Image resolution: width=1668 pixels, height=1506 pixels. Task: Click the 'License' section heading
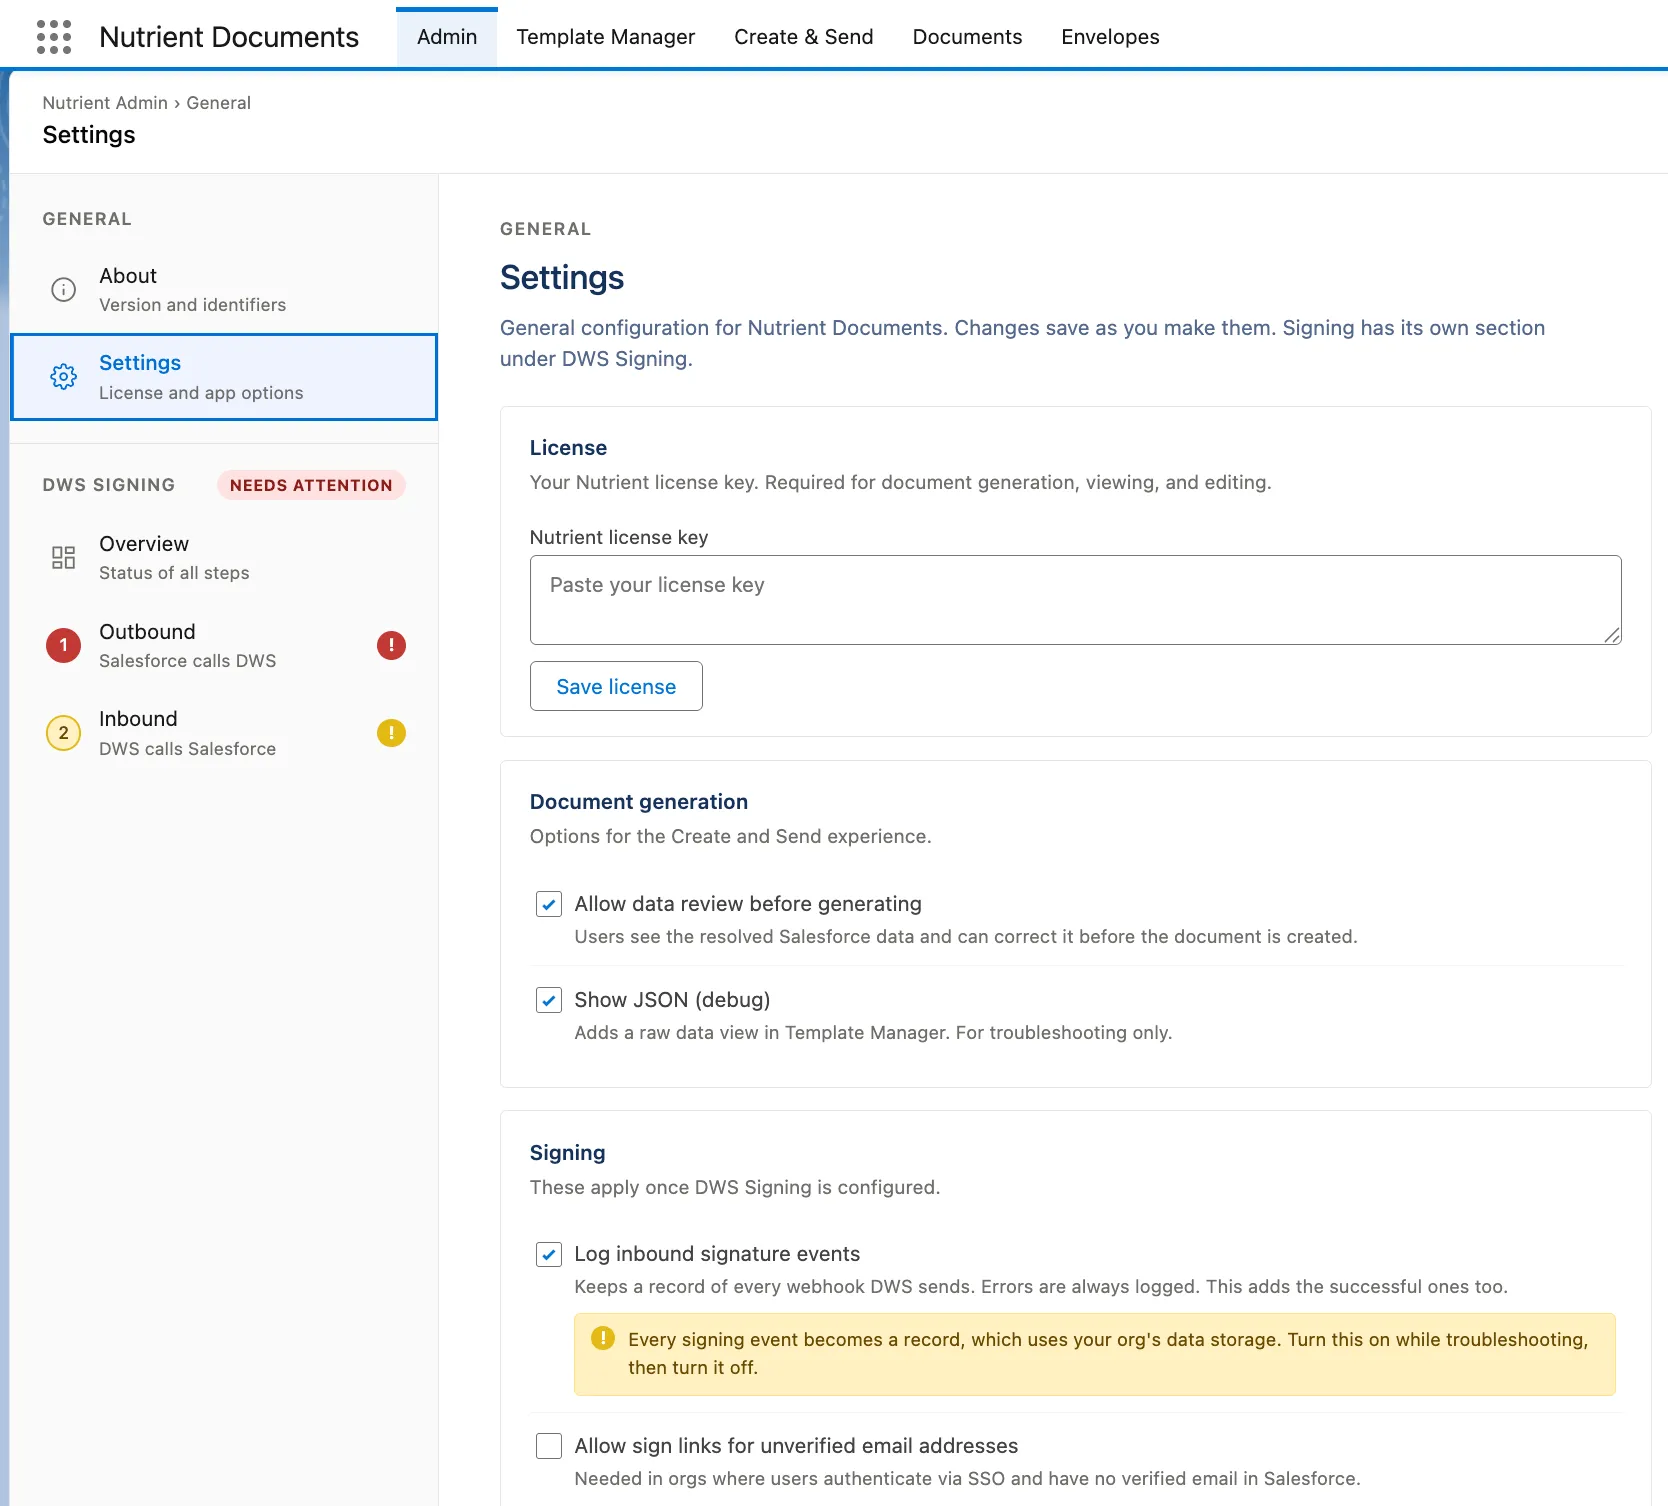pyautogui.click(x=568, y=448)
